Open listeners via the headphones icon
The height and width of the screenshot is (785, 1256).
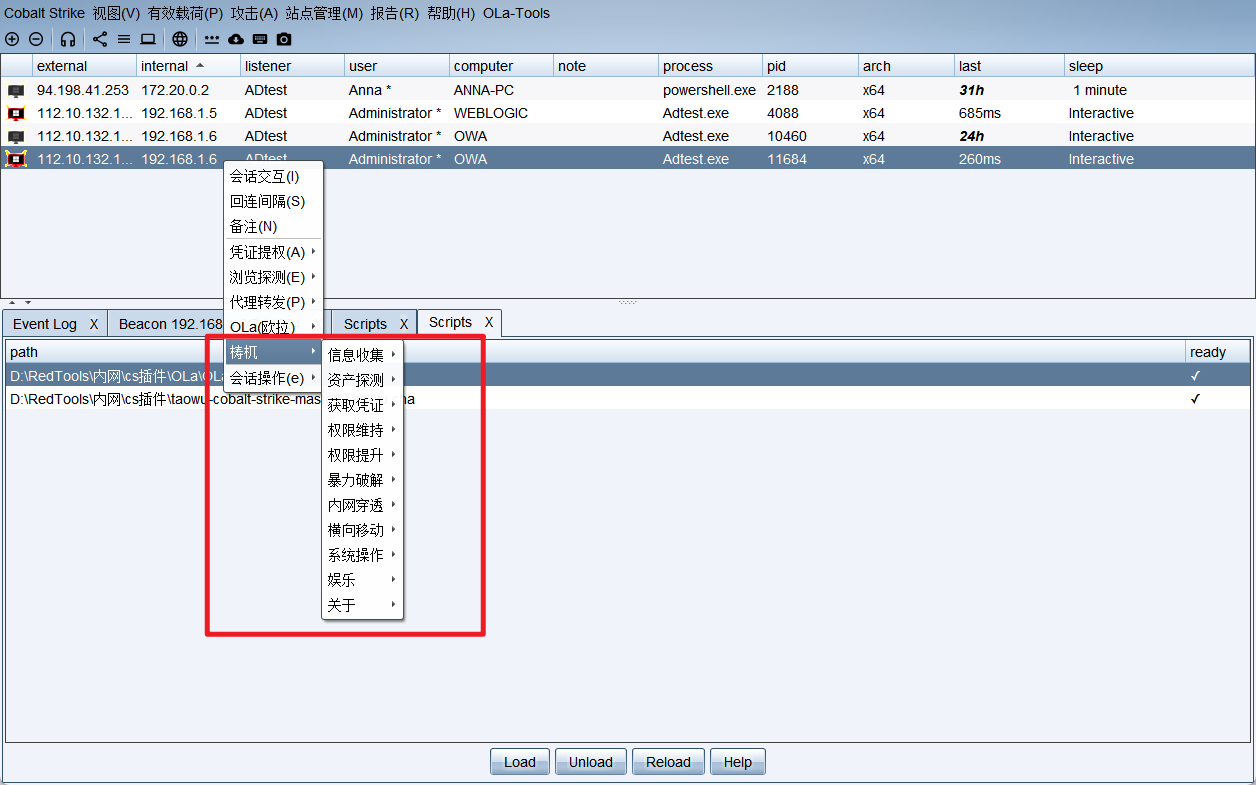[68, 39]
